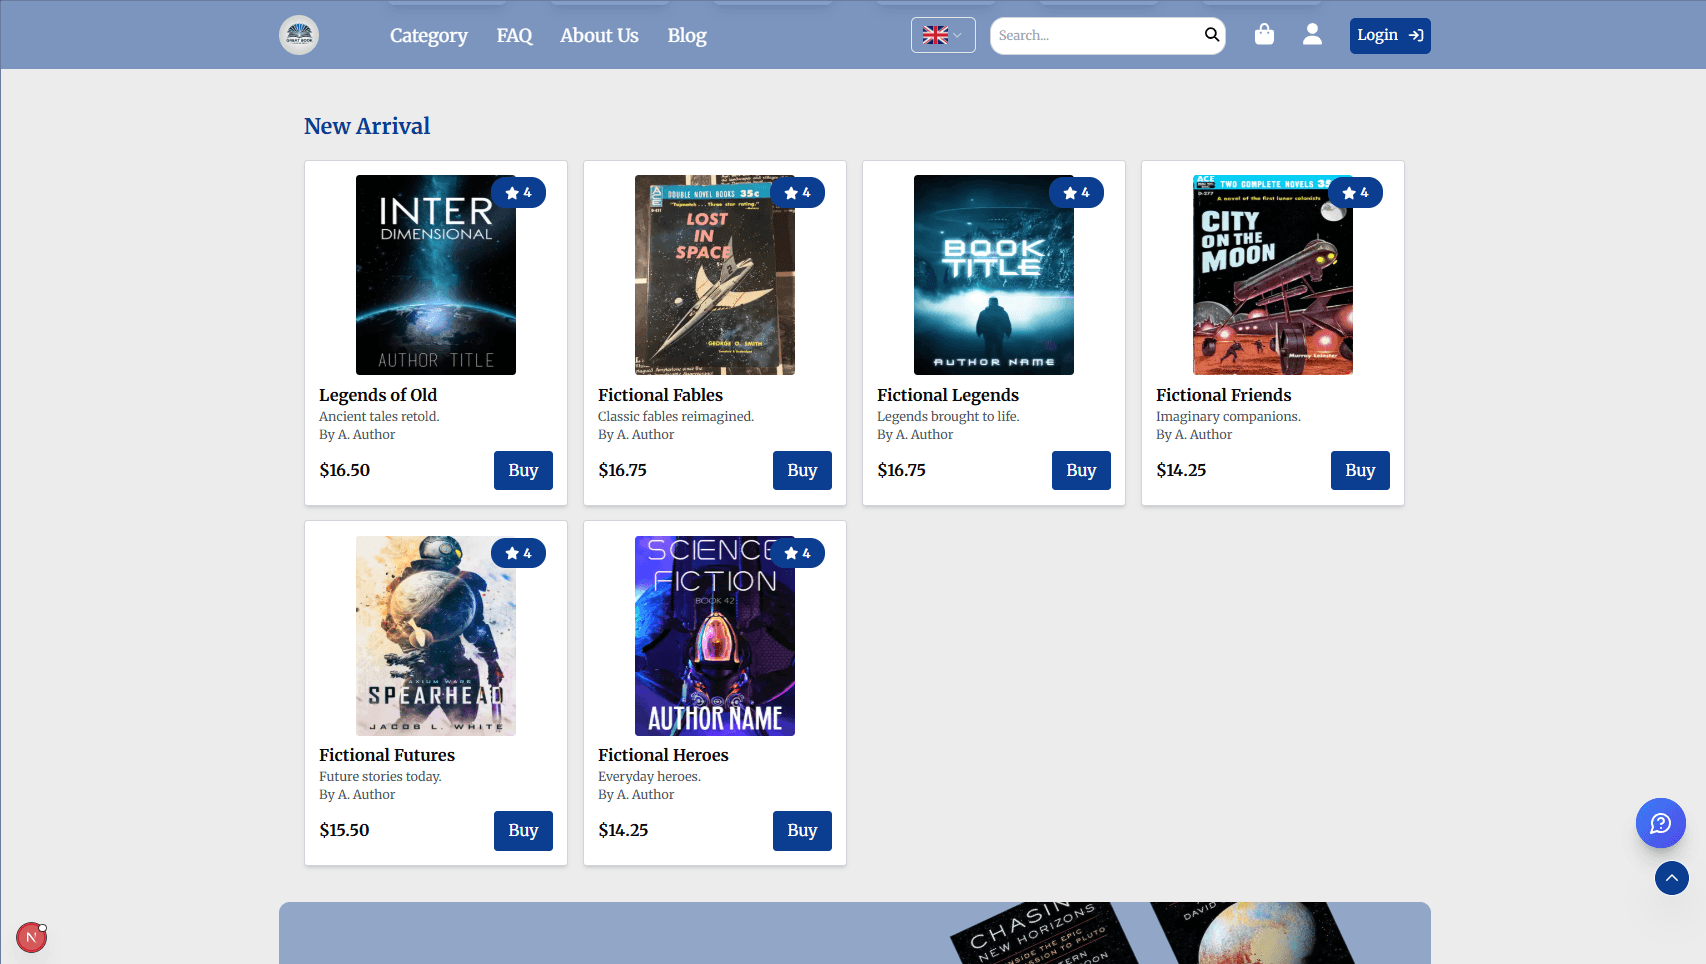Click the star rating badge on Legends of Old
This screenshot has height=964, width=1706.
point(518,193)
